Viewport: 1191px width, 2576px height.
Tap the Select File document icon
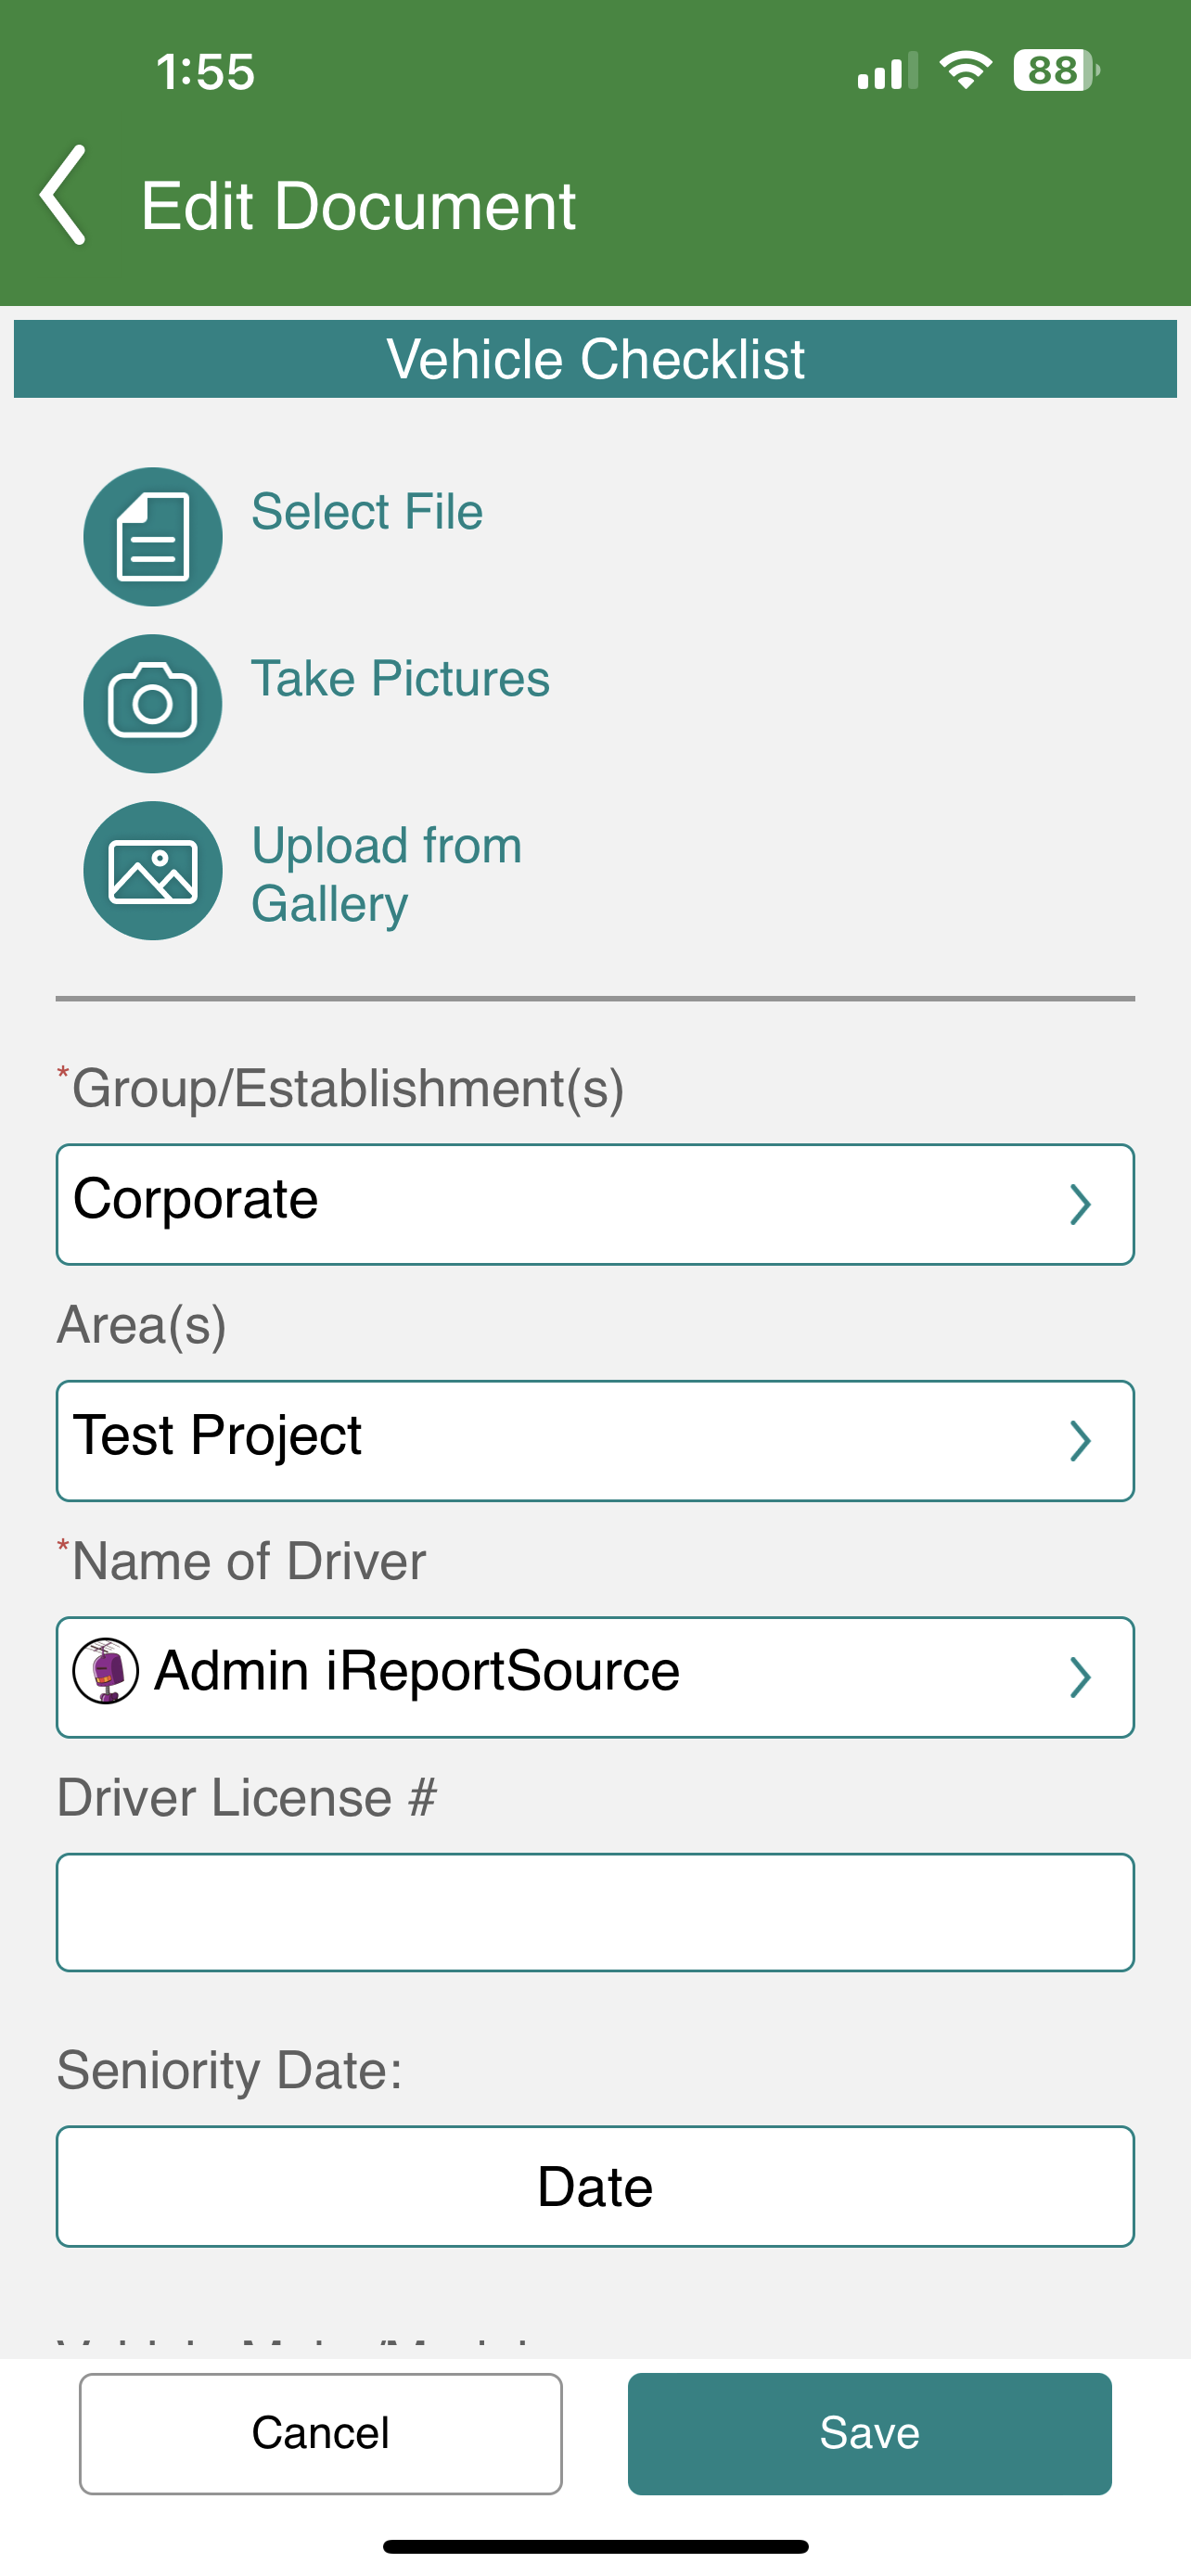153,537
